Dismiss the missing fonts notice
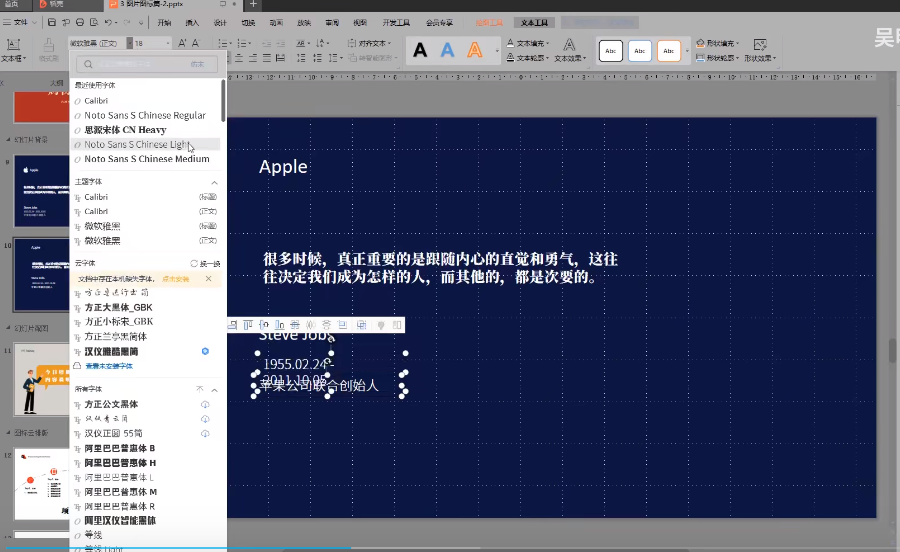This screenshot has height=552, width=900. click(x=208, y=279)
